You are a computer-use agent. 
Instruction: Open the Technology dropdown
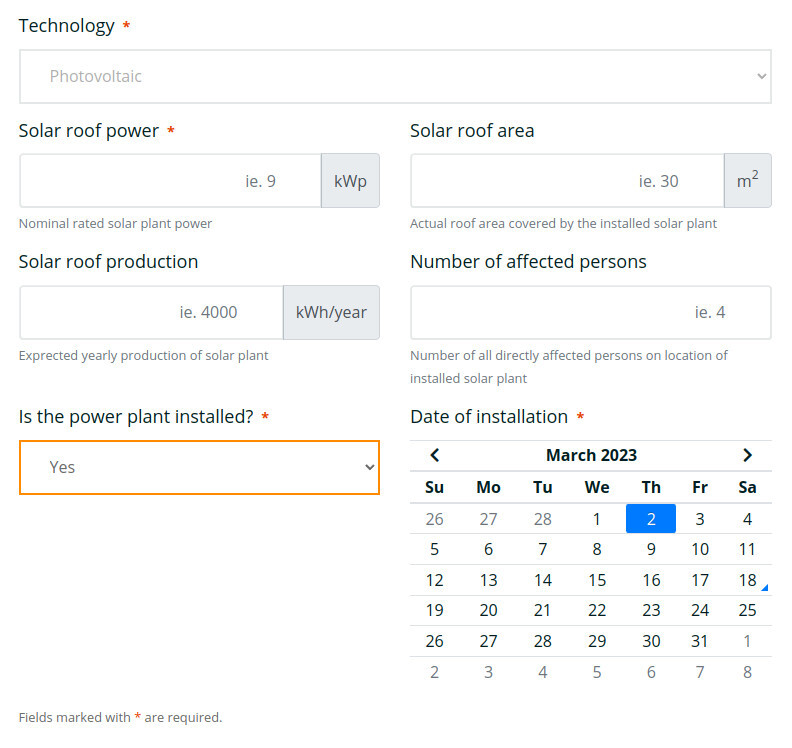click(x=395, y=76)
